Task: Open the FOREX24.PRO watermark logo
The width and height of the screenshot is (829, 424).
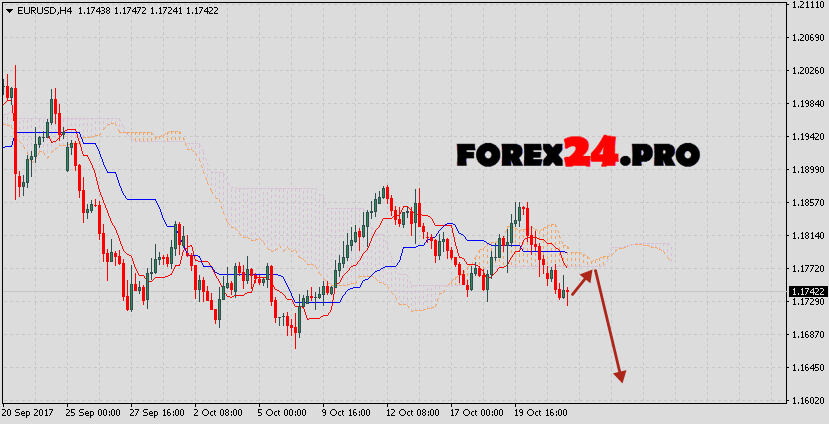Action: [577, 155]
